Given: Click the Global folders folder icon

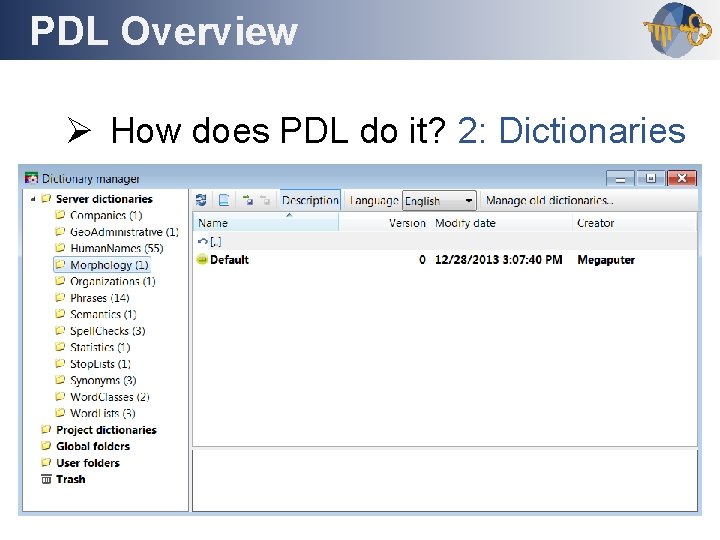Looking at the screenshot, I should coord(46,446).
